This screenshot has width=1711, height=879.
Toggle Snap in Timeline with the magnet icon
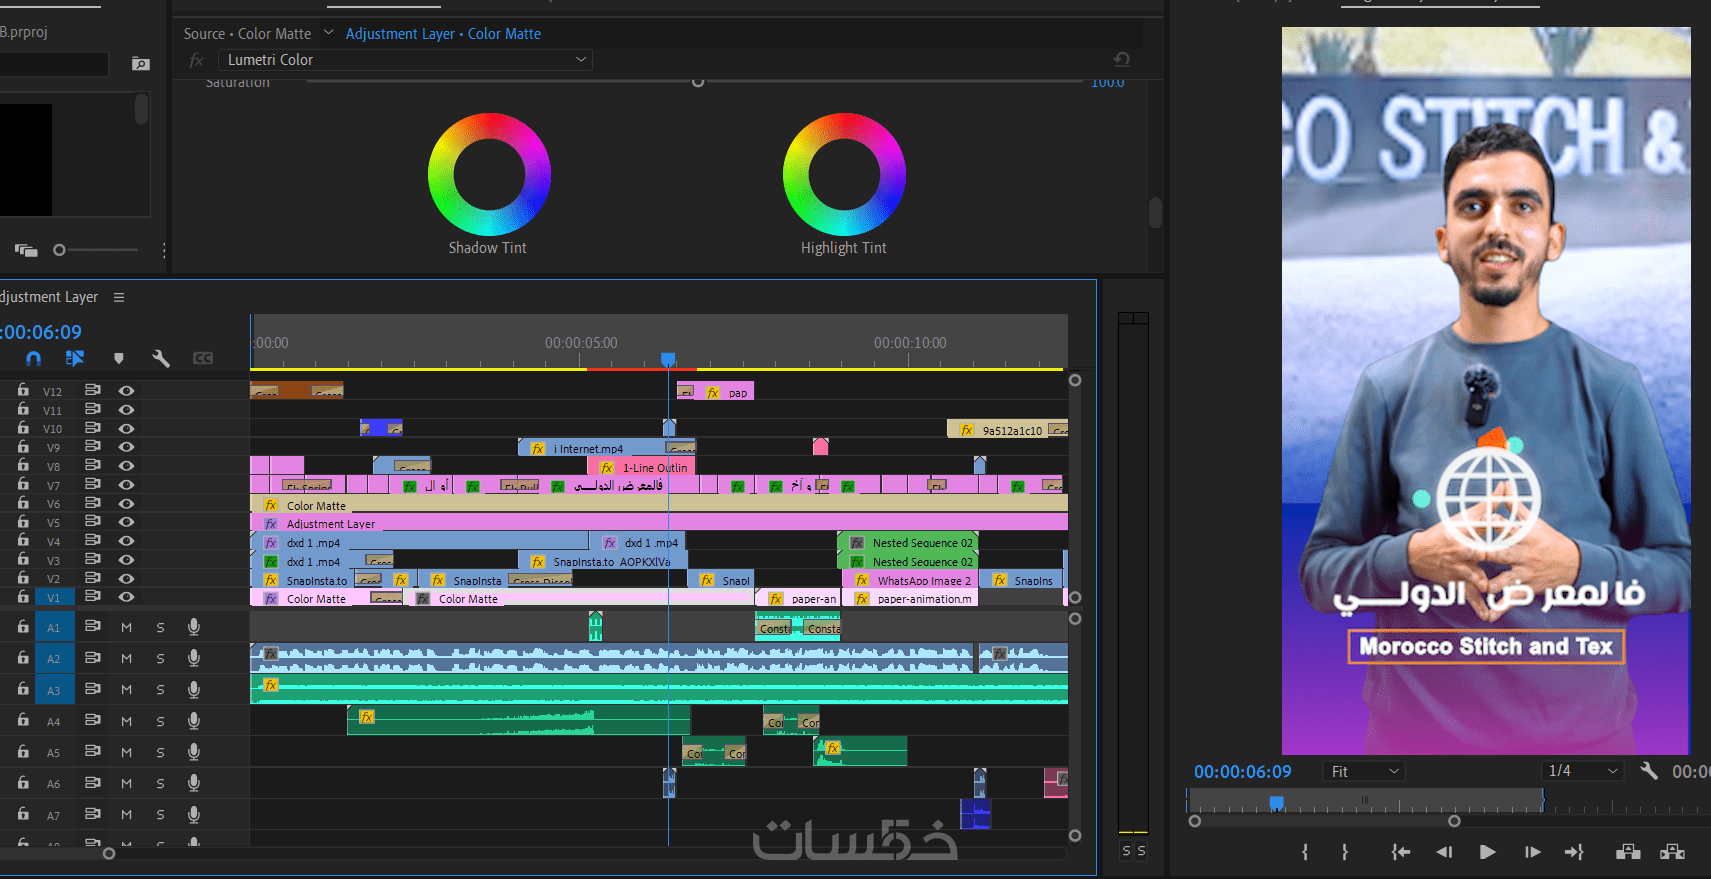pyautogui.click(x=34, y=358)
